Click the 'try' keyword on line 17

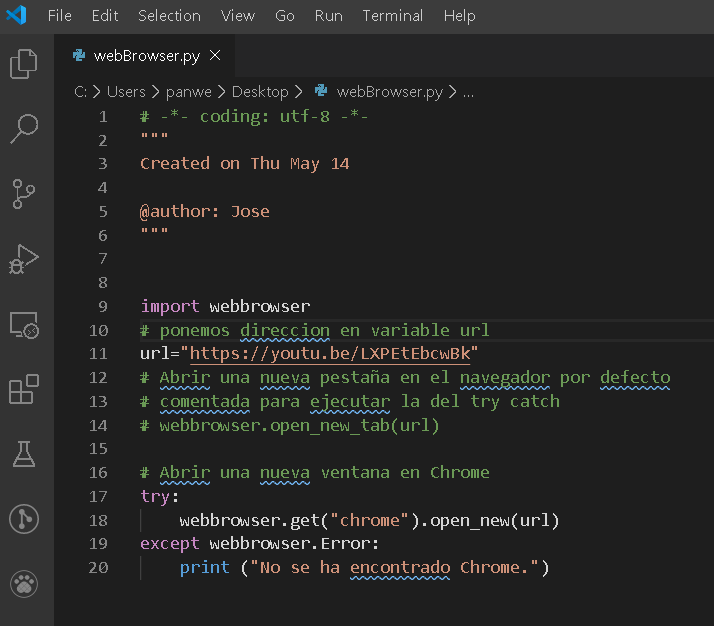point(155,496)
